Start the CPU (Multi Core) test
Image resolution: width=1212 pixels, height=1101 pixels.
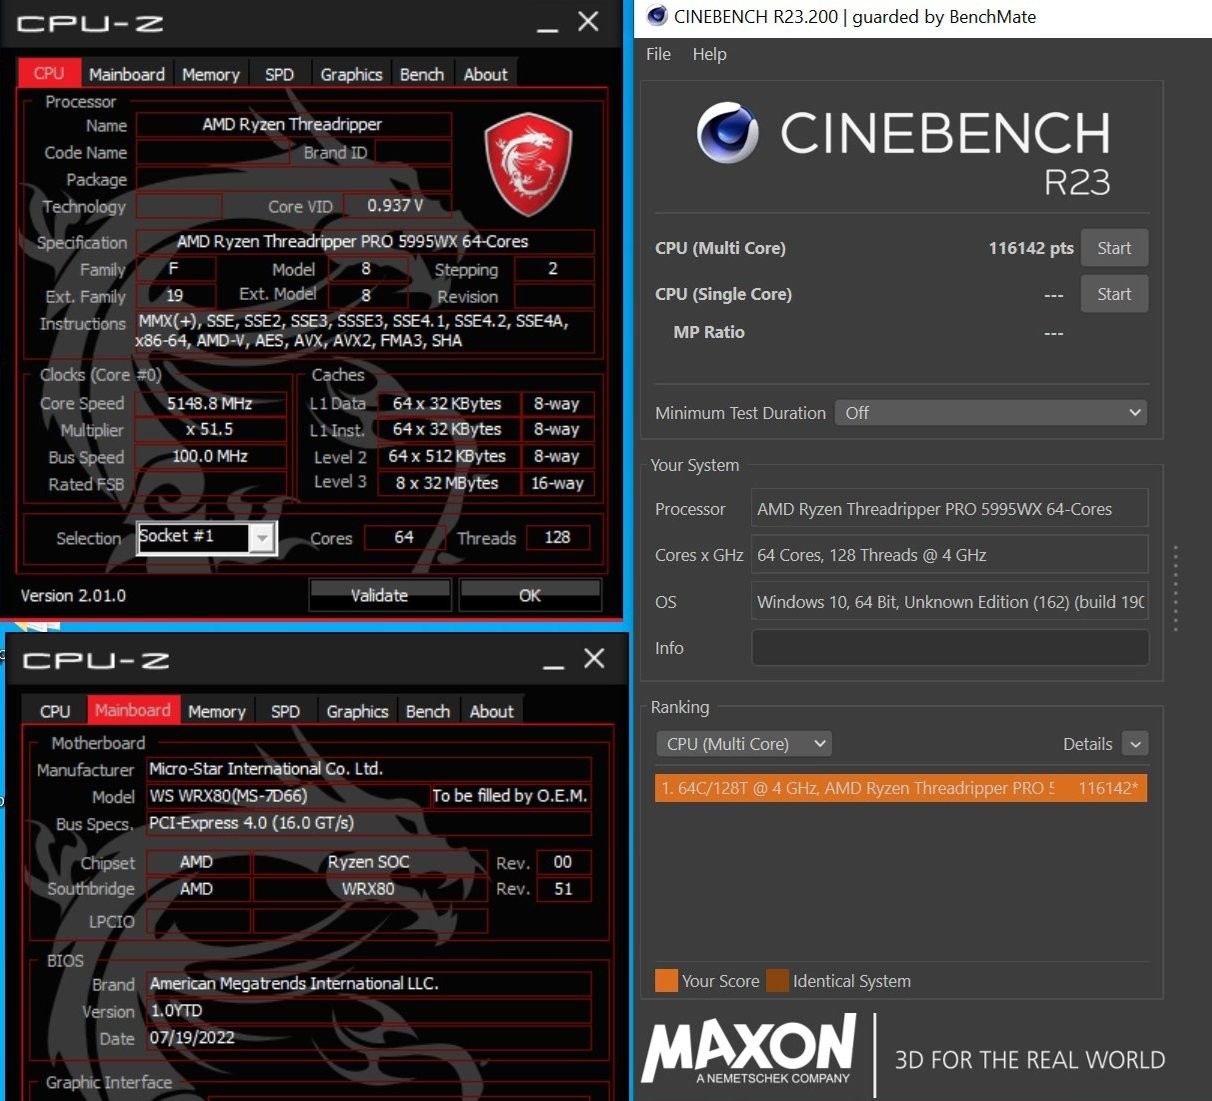(1114, 248)
